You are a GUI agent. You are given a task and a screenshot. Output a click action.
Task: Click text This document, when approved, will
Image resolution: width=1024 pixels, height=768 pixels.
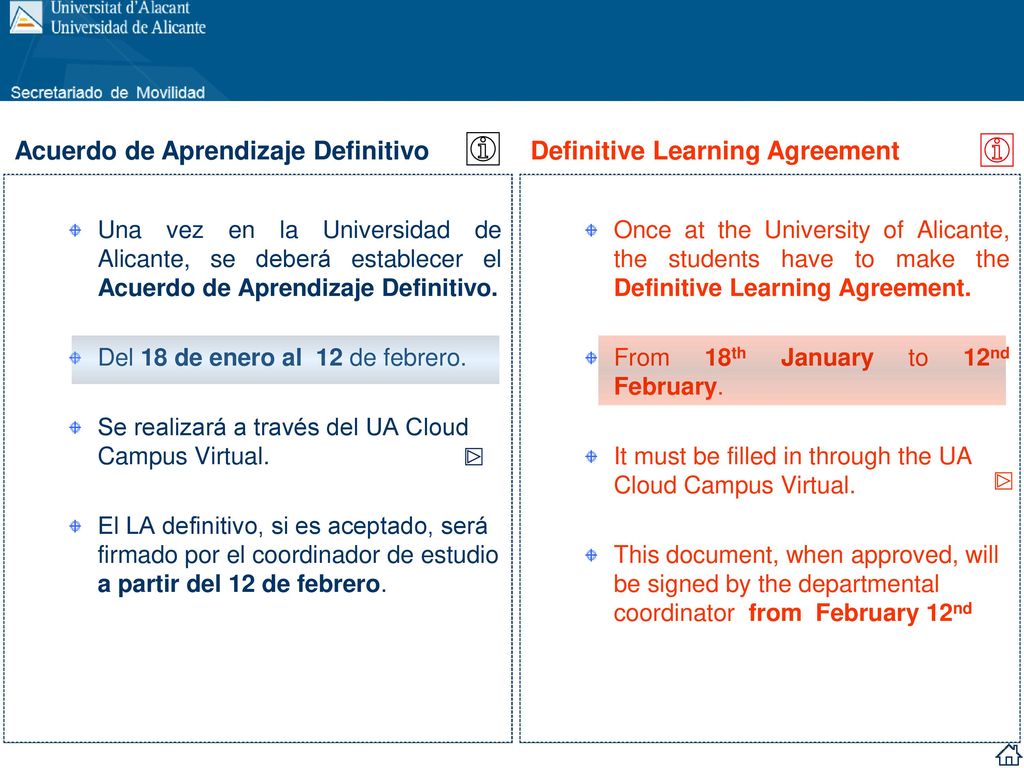click(807, 554)
